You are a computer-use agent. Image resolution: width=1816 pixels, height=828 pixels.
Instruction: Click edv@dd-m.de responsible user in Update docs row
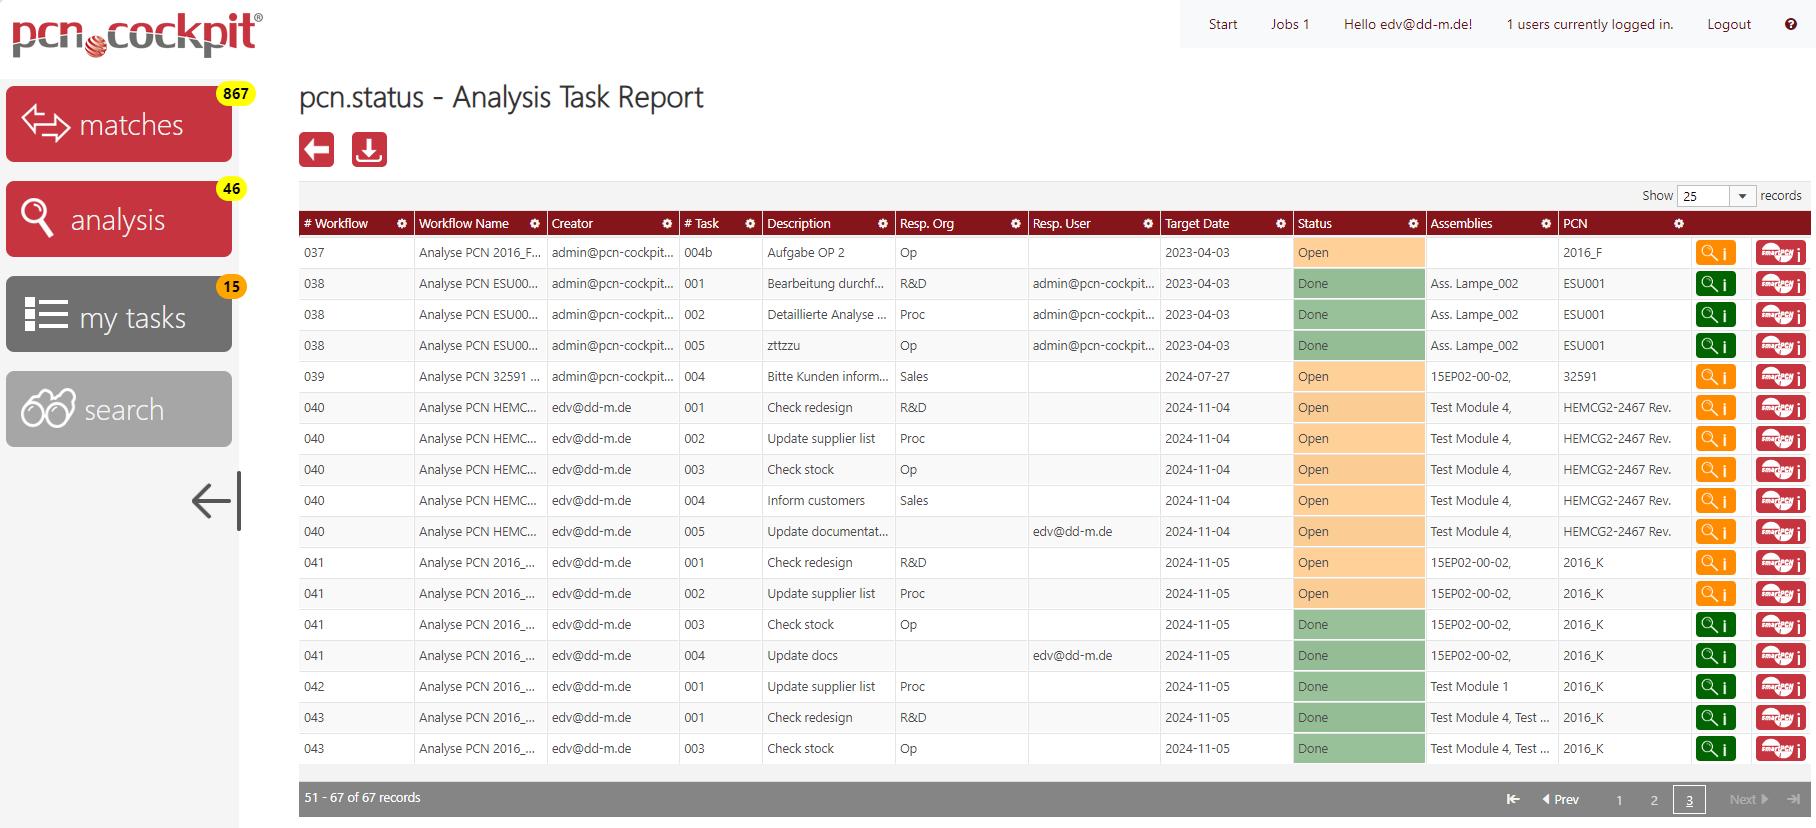[1072, 656]
